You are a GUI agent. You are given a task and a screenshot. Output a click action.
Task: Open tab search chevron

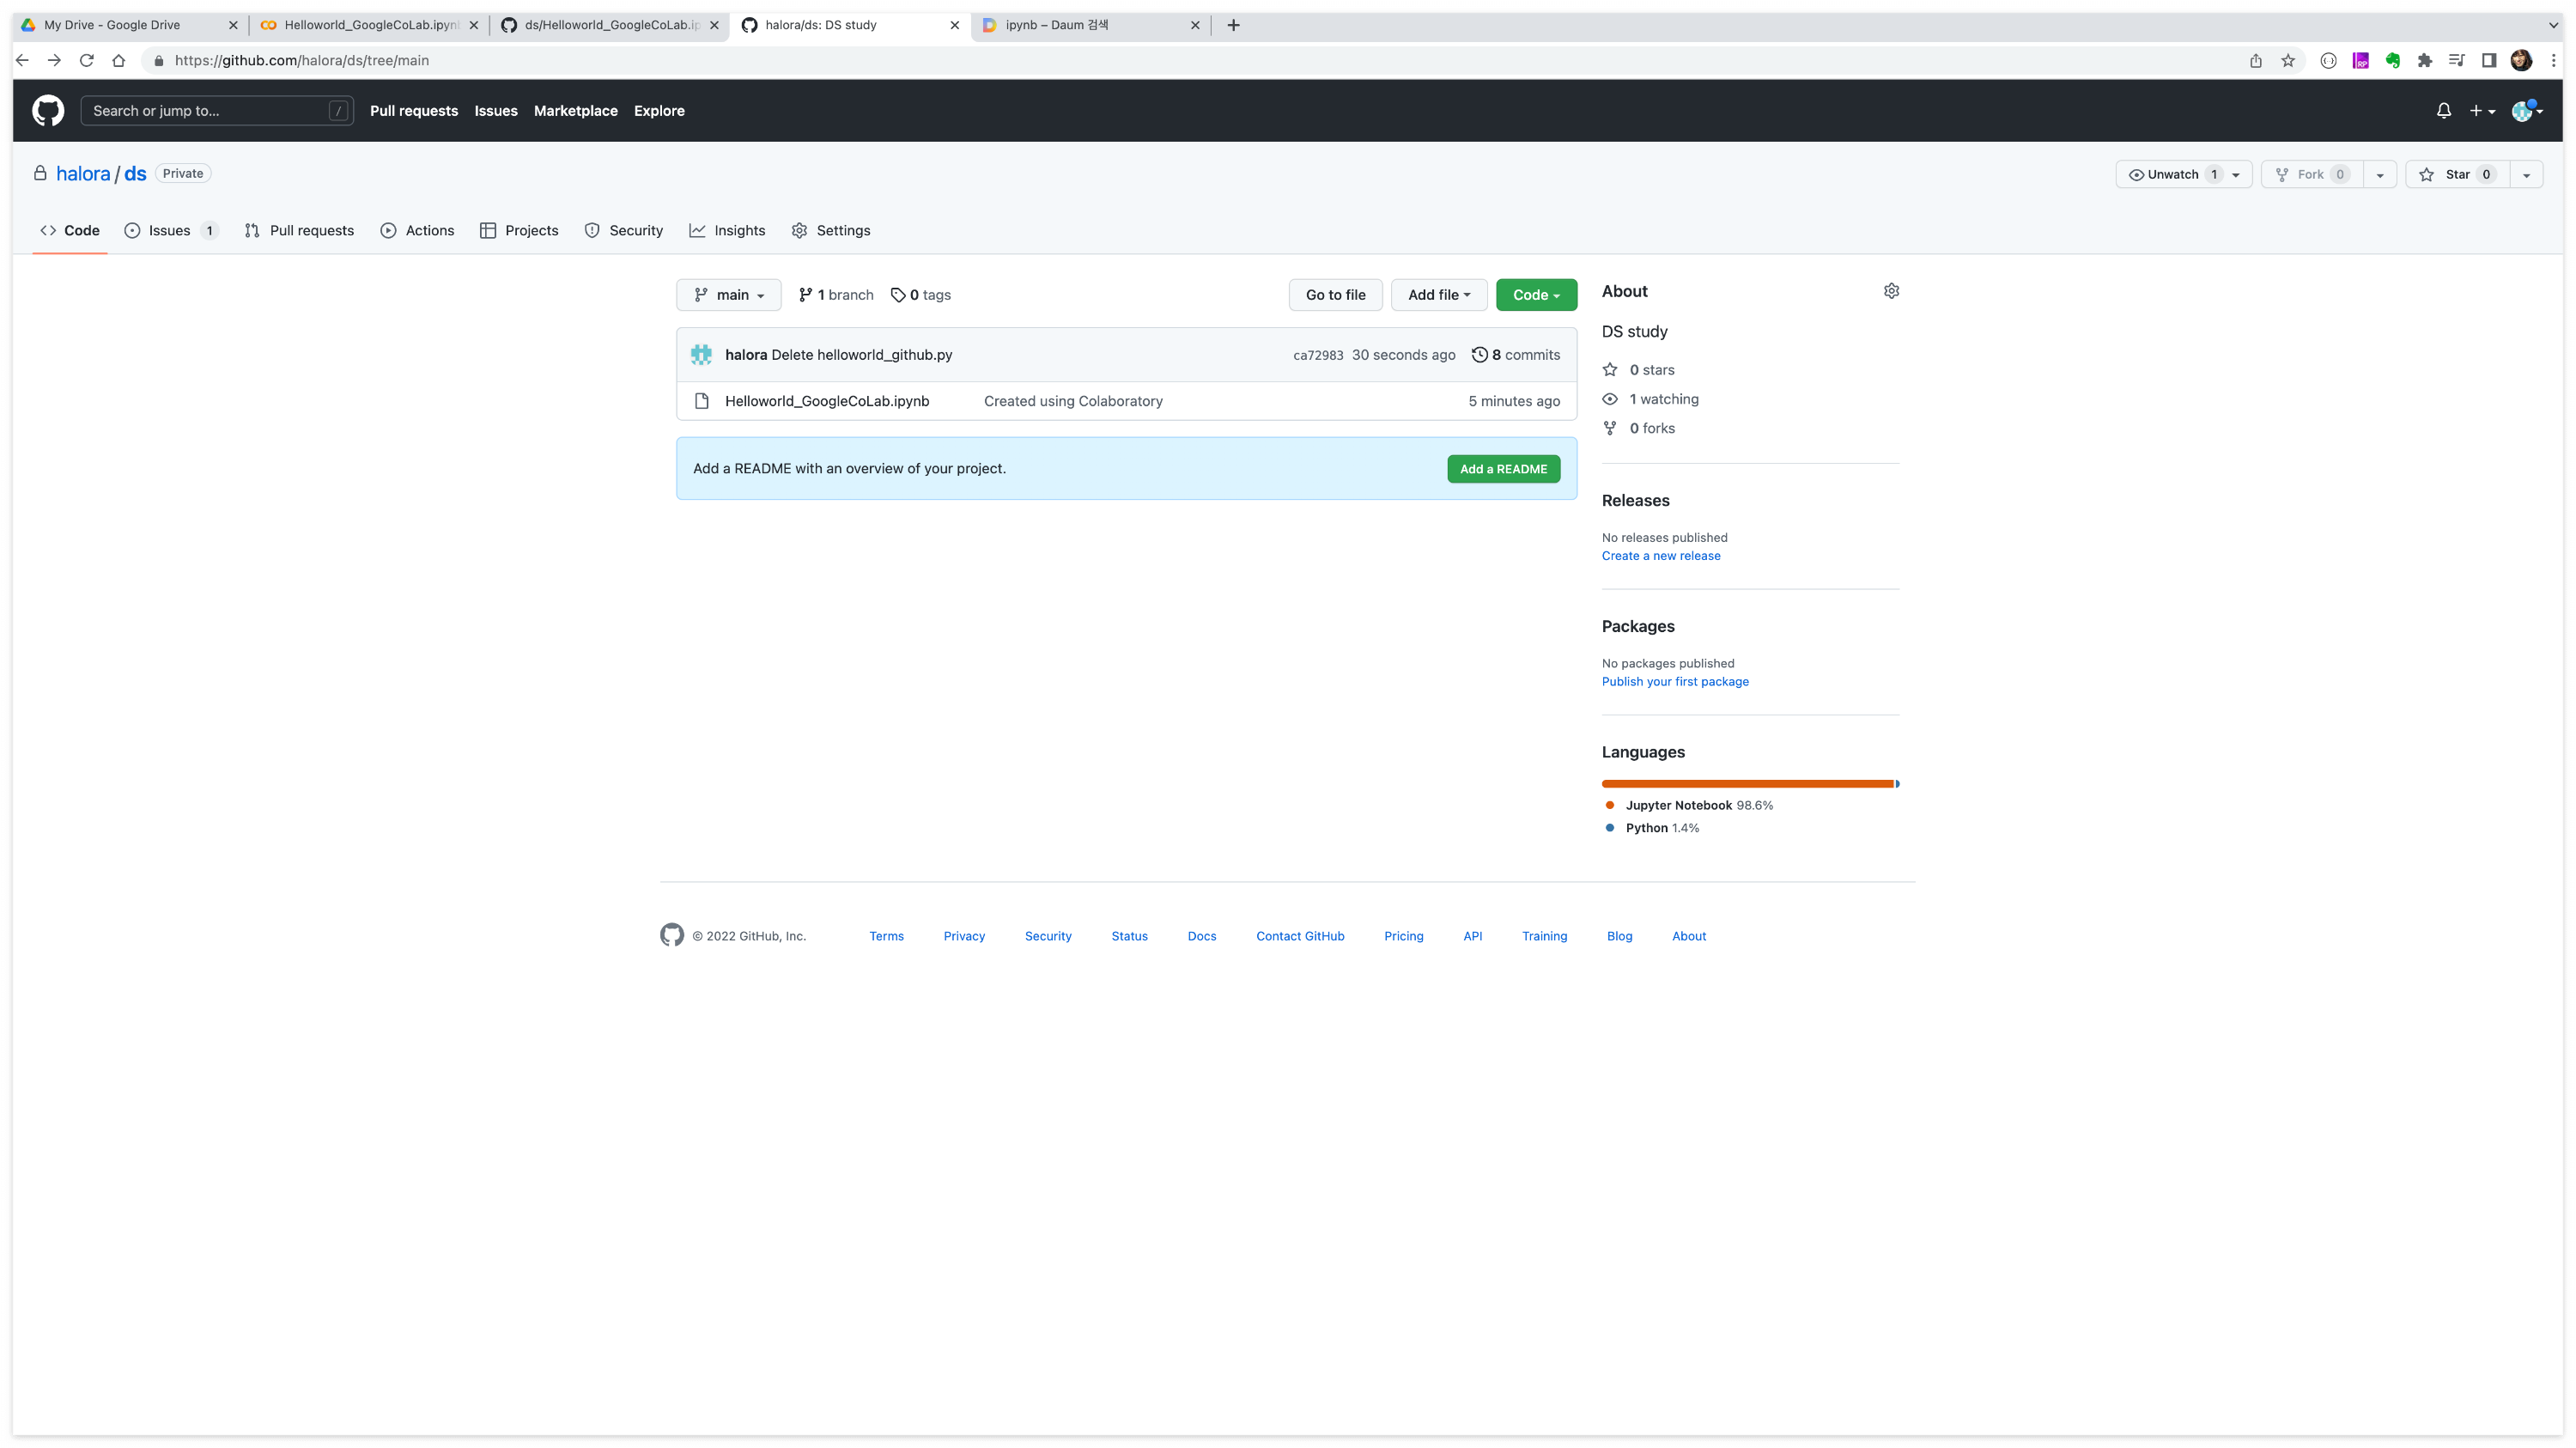point(2553,25)
